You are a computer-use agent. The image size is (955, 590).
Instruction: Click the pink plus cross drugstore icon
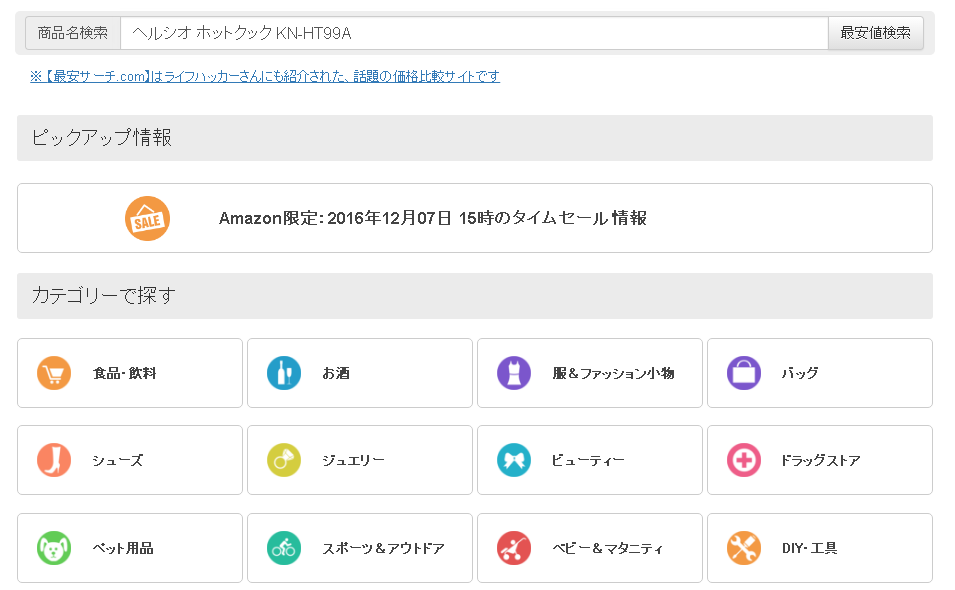[744, 460]
